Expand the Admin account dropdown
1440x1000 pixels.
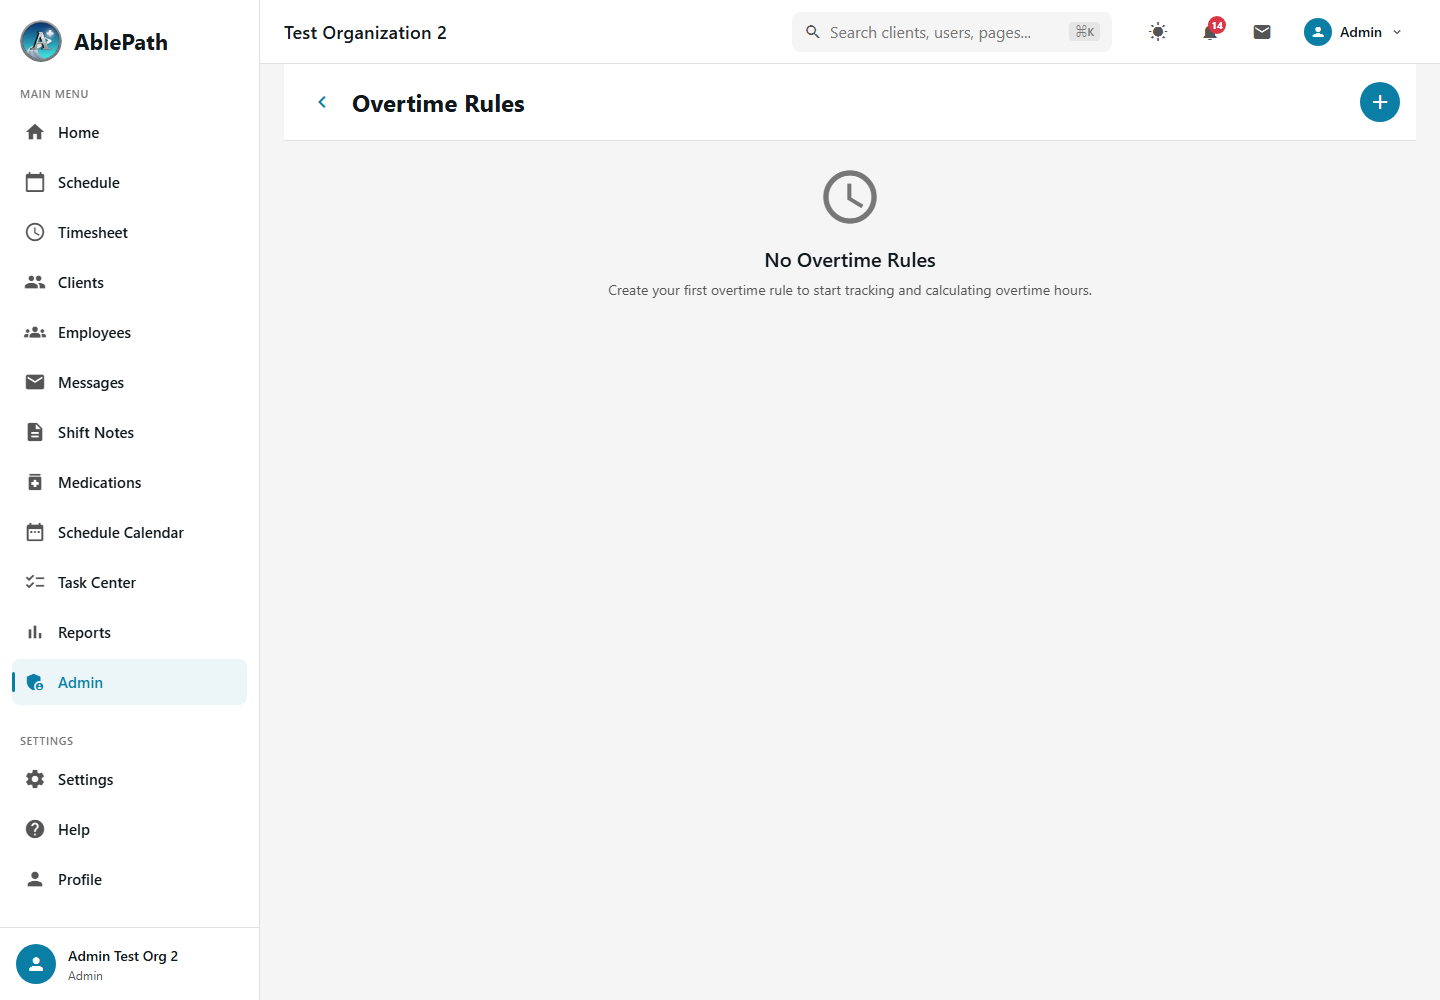tap(1354, 32)
